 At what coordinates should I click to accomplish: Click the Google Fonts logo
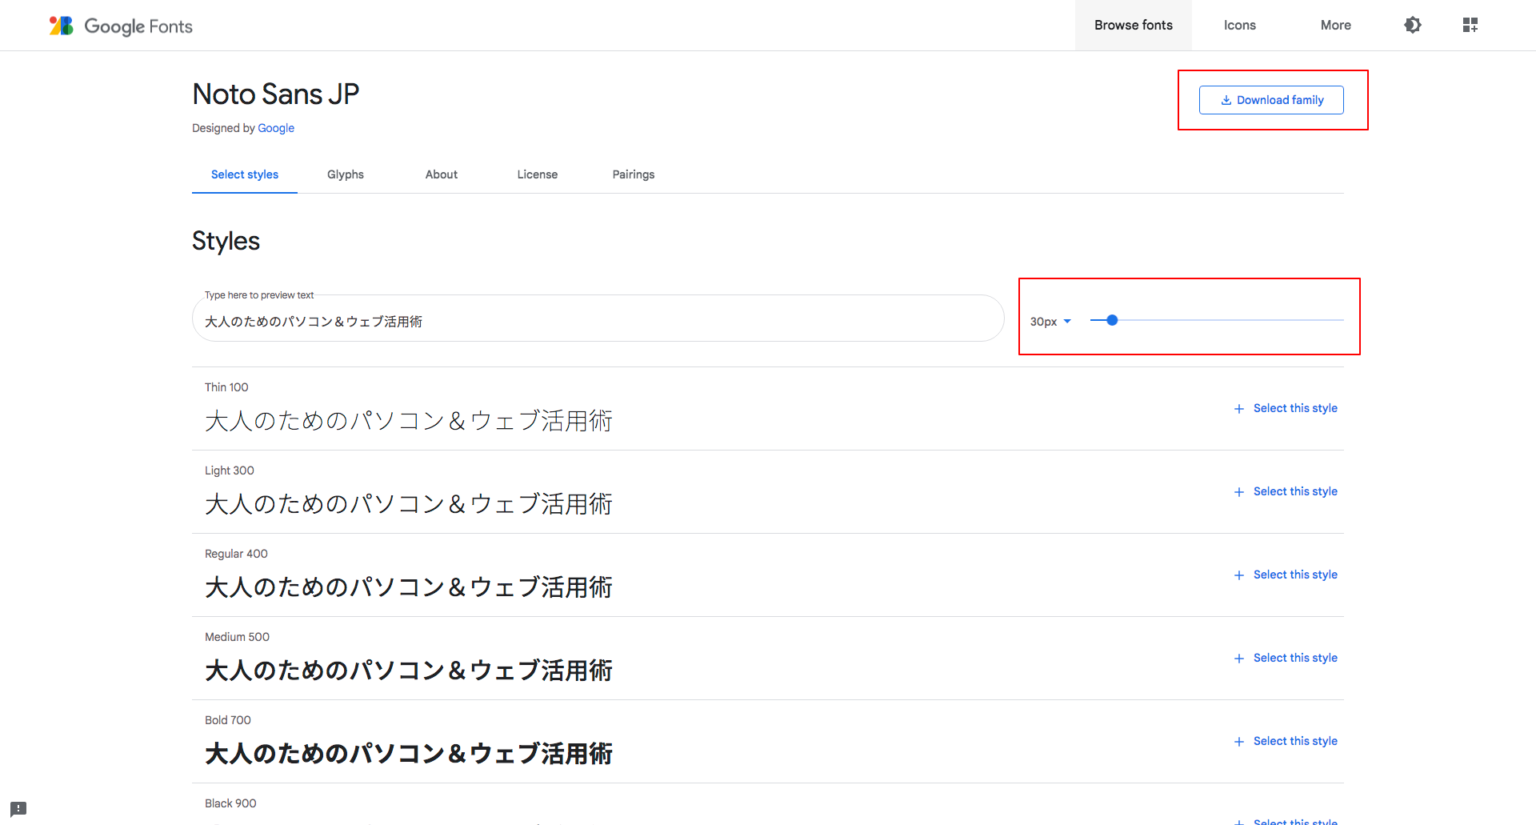(x=120, y=25)
